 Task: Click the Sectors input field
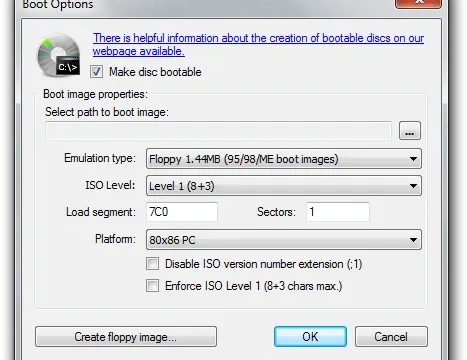[x=338, y=212]
